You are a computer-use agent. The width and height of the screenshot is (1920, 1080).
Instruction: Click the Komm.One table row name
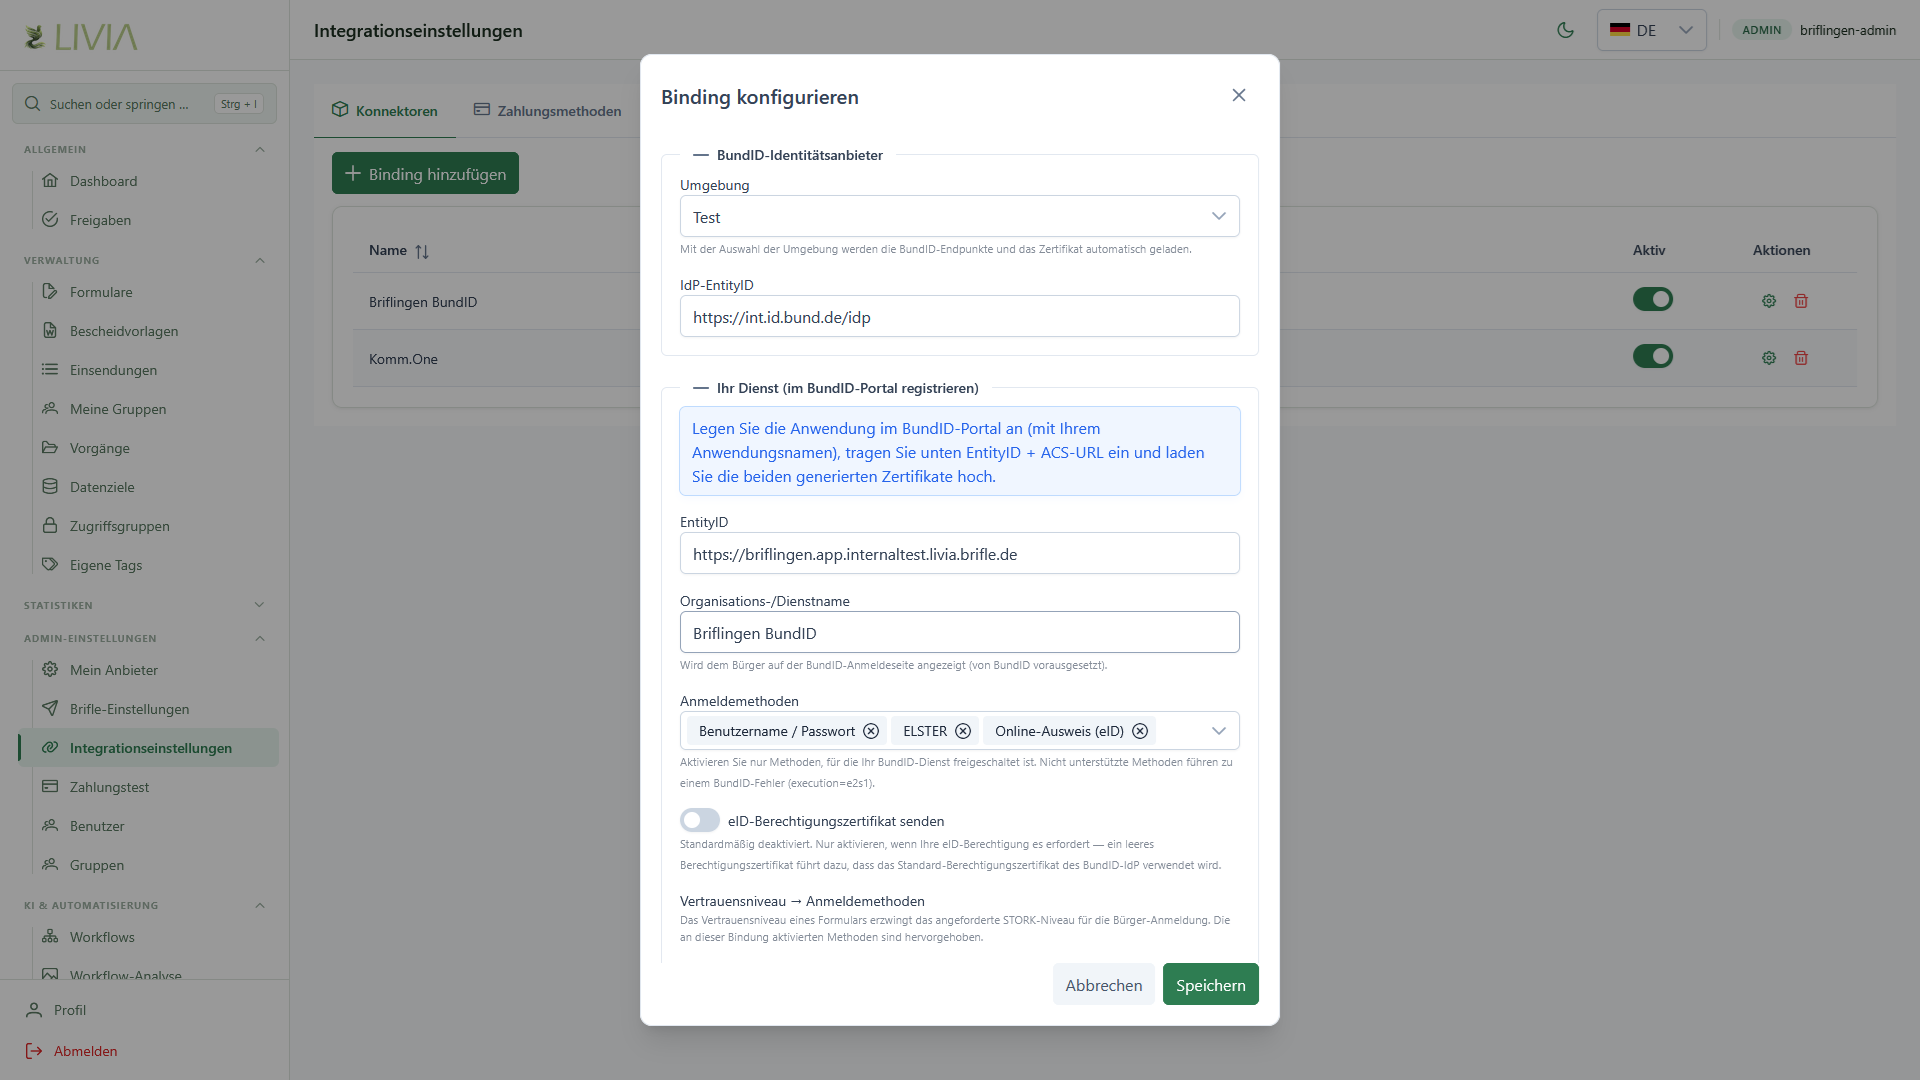pyautogui.click(x=403, y=359)
